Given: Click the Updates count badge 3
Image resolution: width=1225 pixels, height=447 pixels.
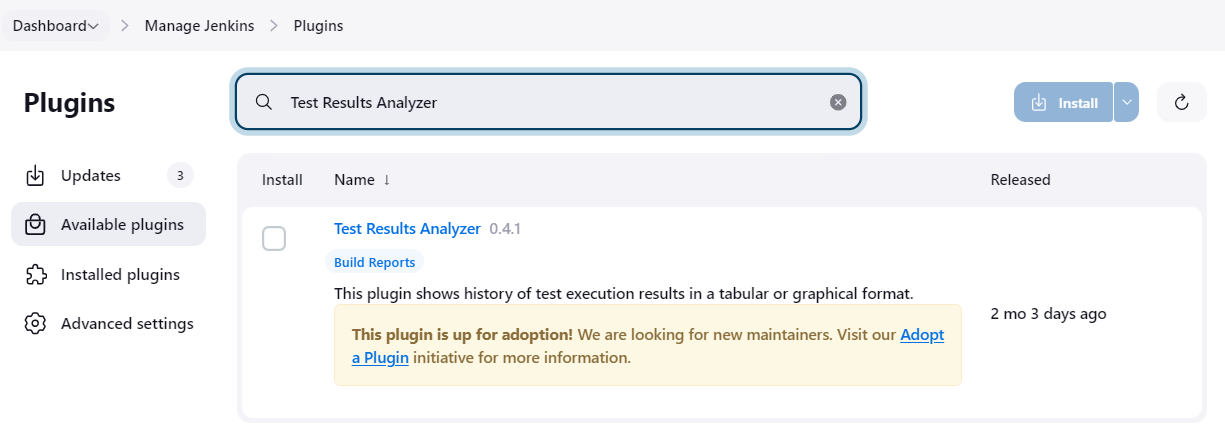Looking at the screenshot, I should pos(180,176).
